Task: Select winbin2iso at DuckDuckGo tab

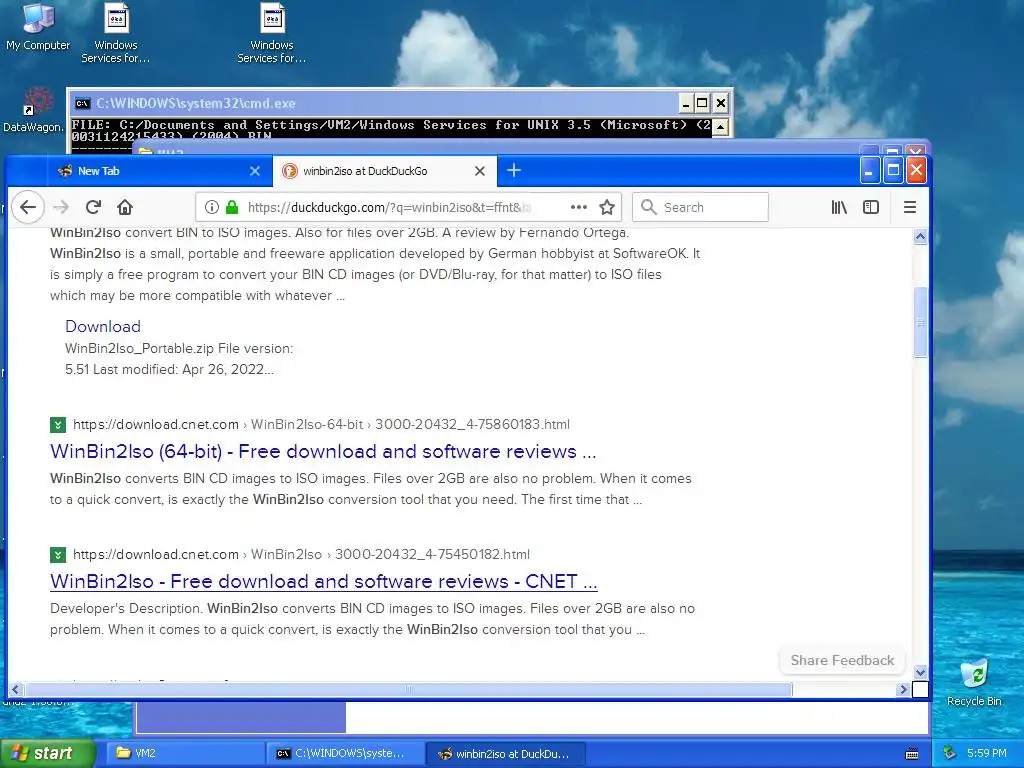Action: 385,171
